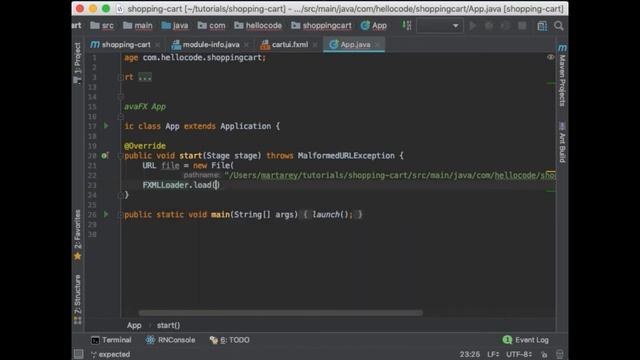Open the Structure tool window
Viewport: 640px width, 360px height.
tap(77, 299)
